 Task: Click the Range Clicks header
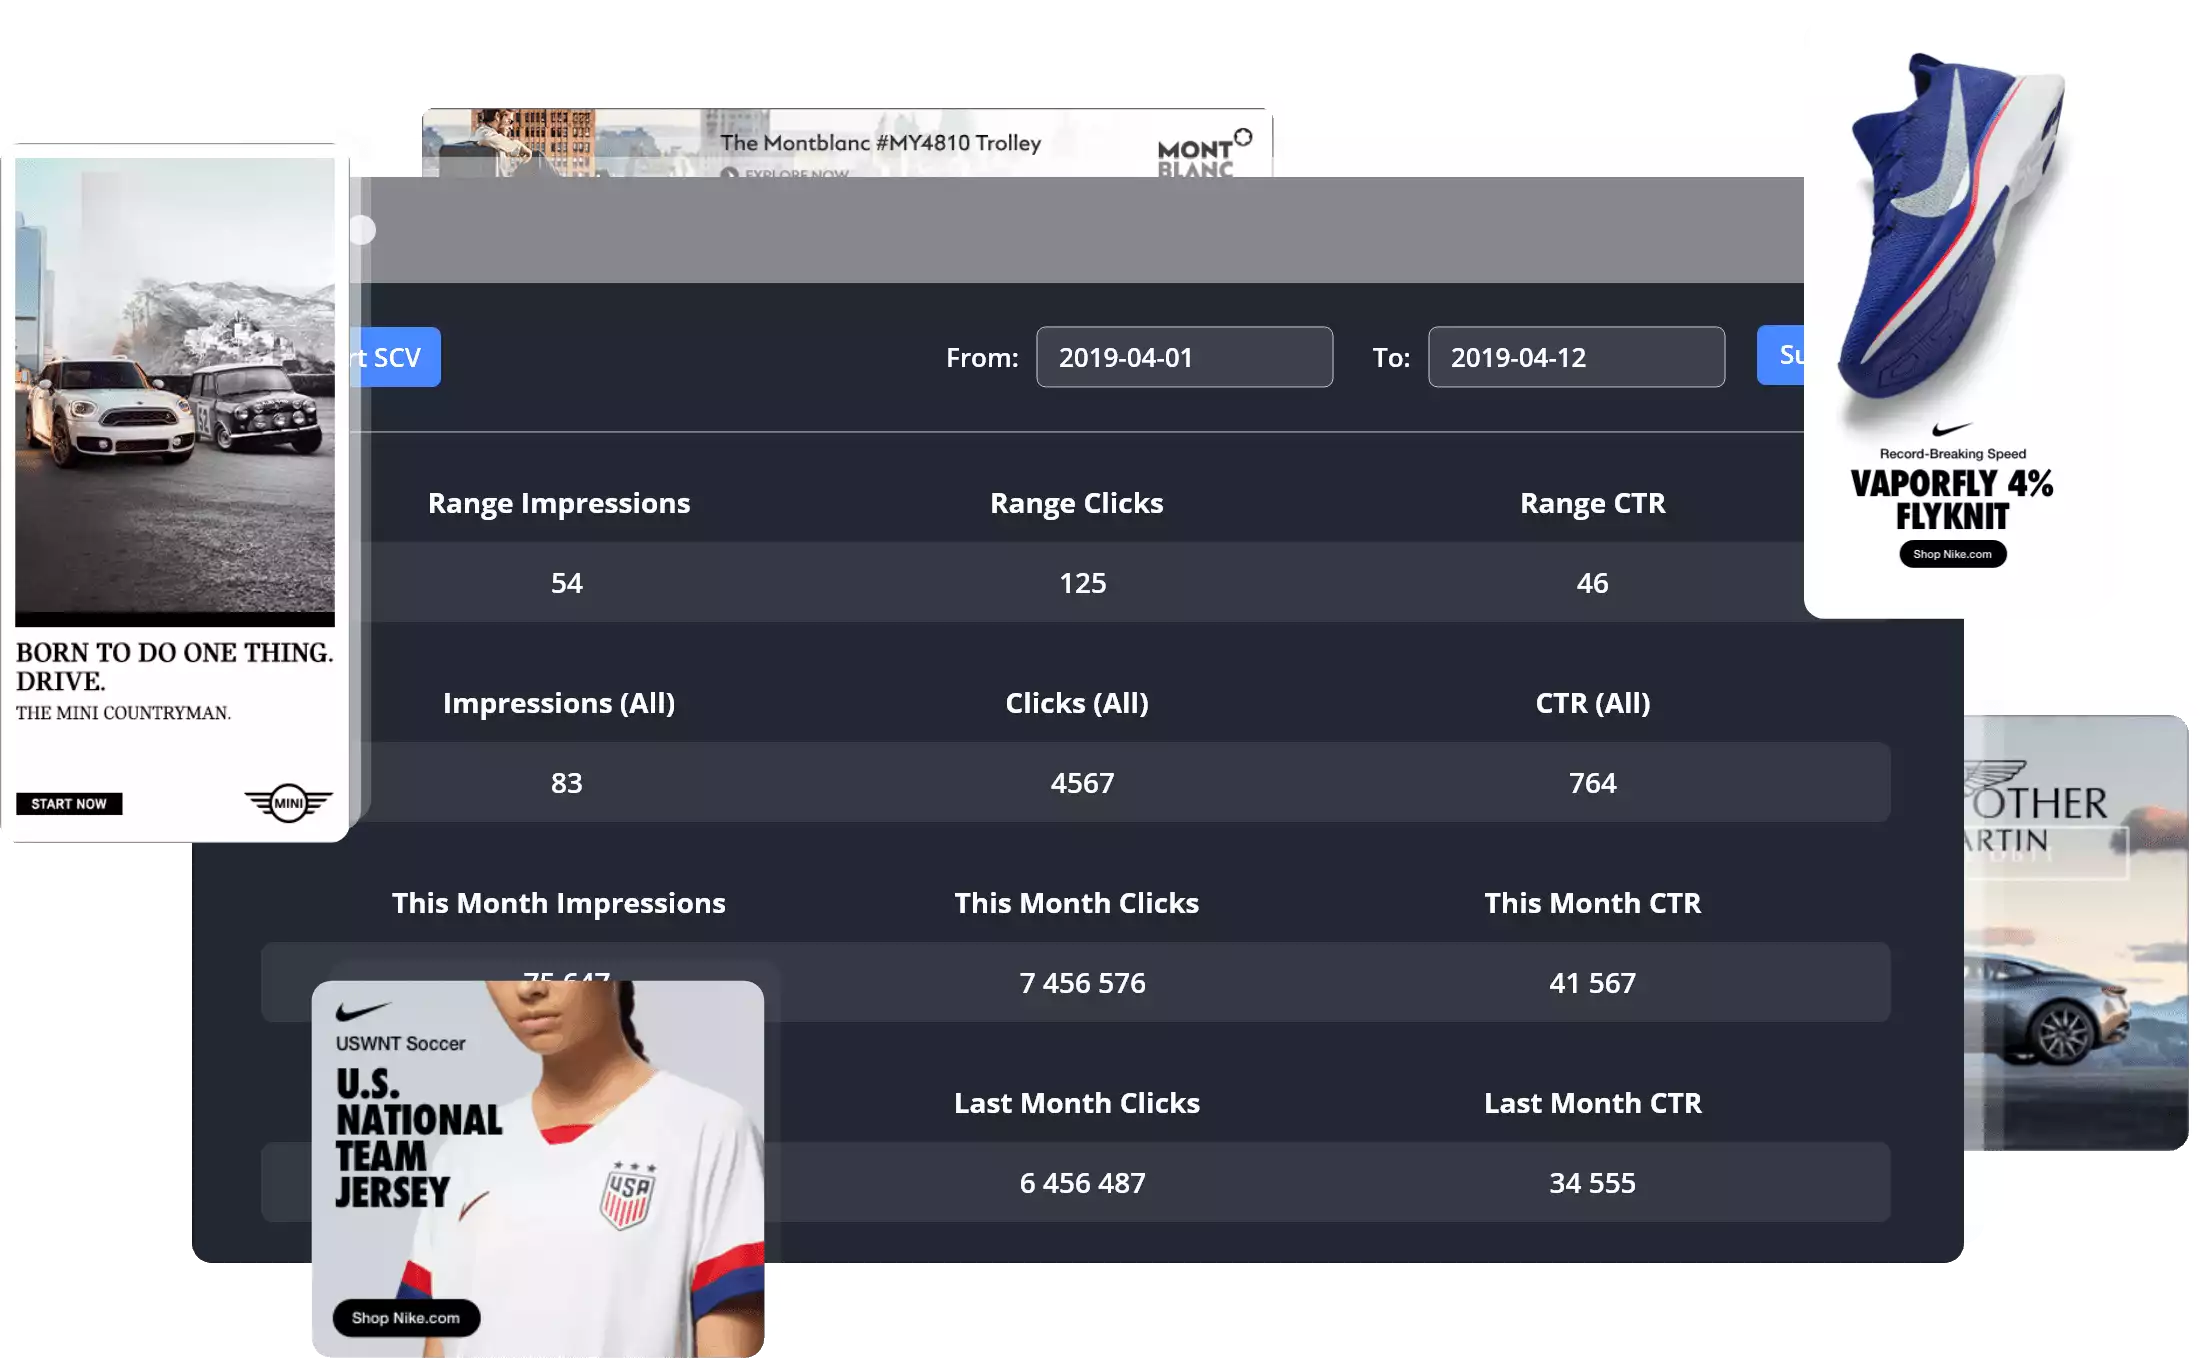pos(1076,503)
